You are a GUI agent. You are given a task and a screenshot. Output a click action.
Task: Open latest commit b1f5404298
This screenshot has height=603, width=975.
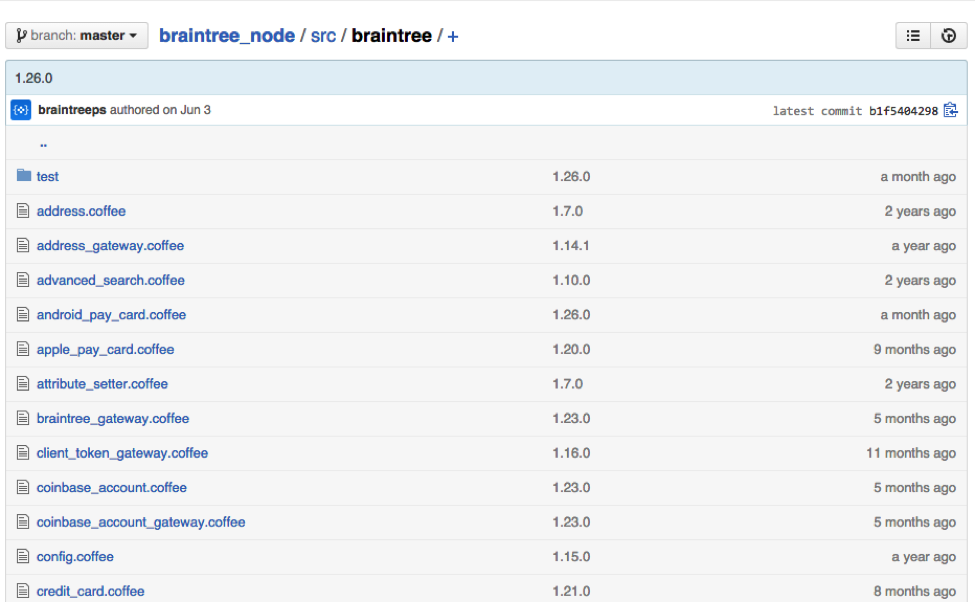point(903,111)
